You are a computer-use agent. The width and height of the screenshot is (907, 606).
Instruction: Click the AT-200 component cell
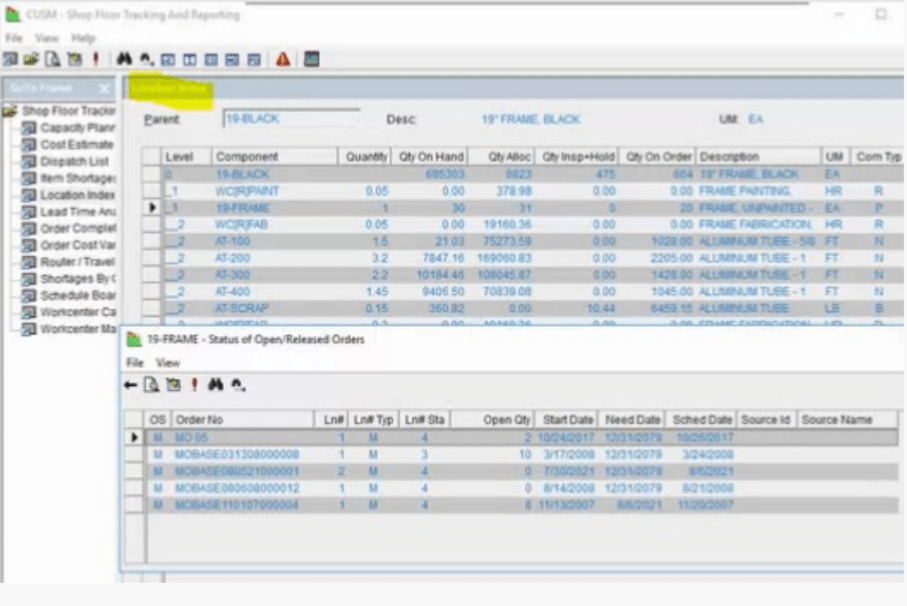click(274, 258)
